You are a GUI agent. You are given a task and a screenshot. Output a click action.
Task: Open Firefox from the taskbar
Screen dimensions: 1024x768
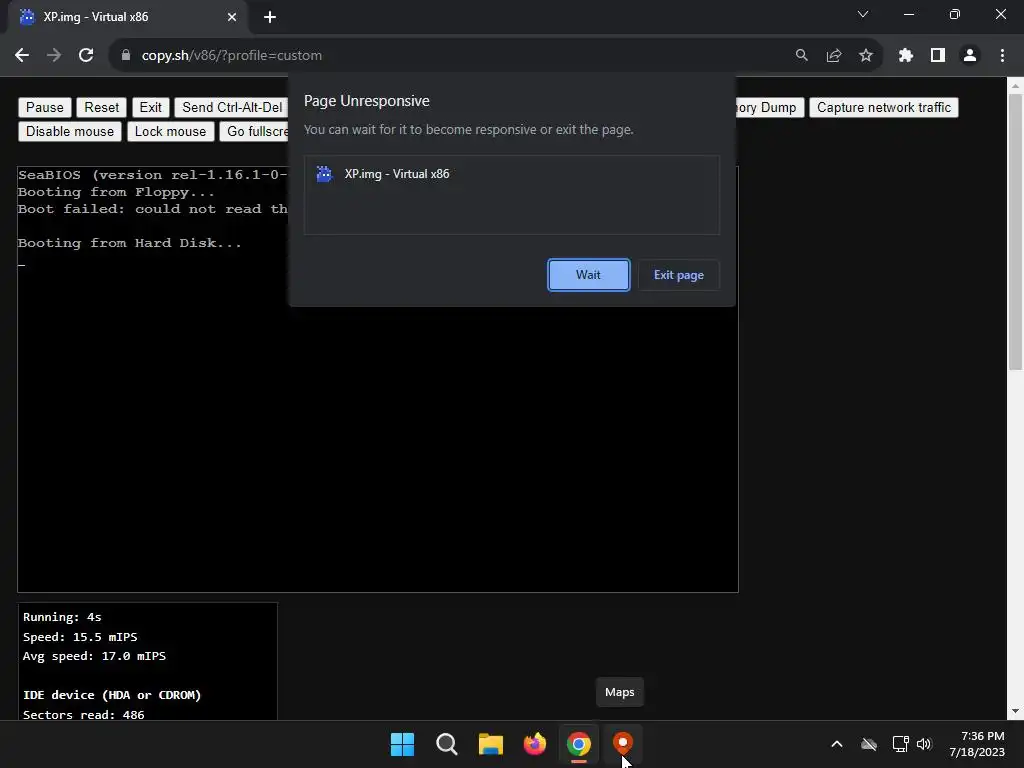(x=535, y=744)
